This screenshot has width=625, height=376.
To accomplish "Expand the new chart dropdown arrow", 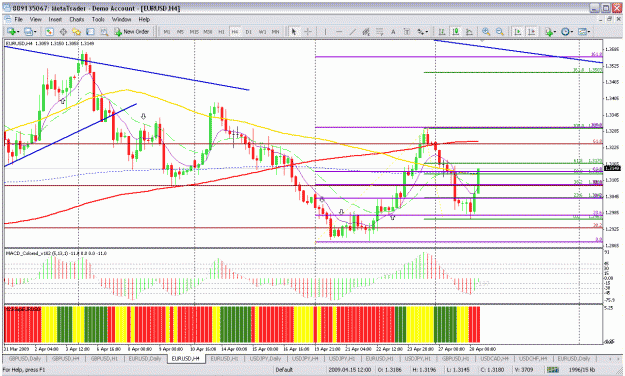I will [18, 32].
